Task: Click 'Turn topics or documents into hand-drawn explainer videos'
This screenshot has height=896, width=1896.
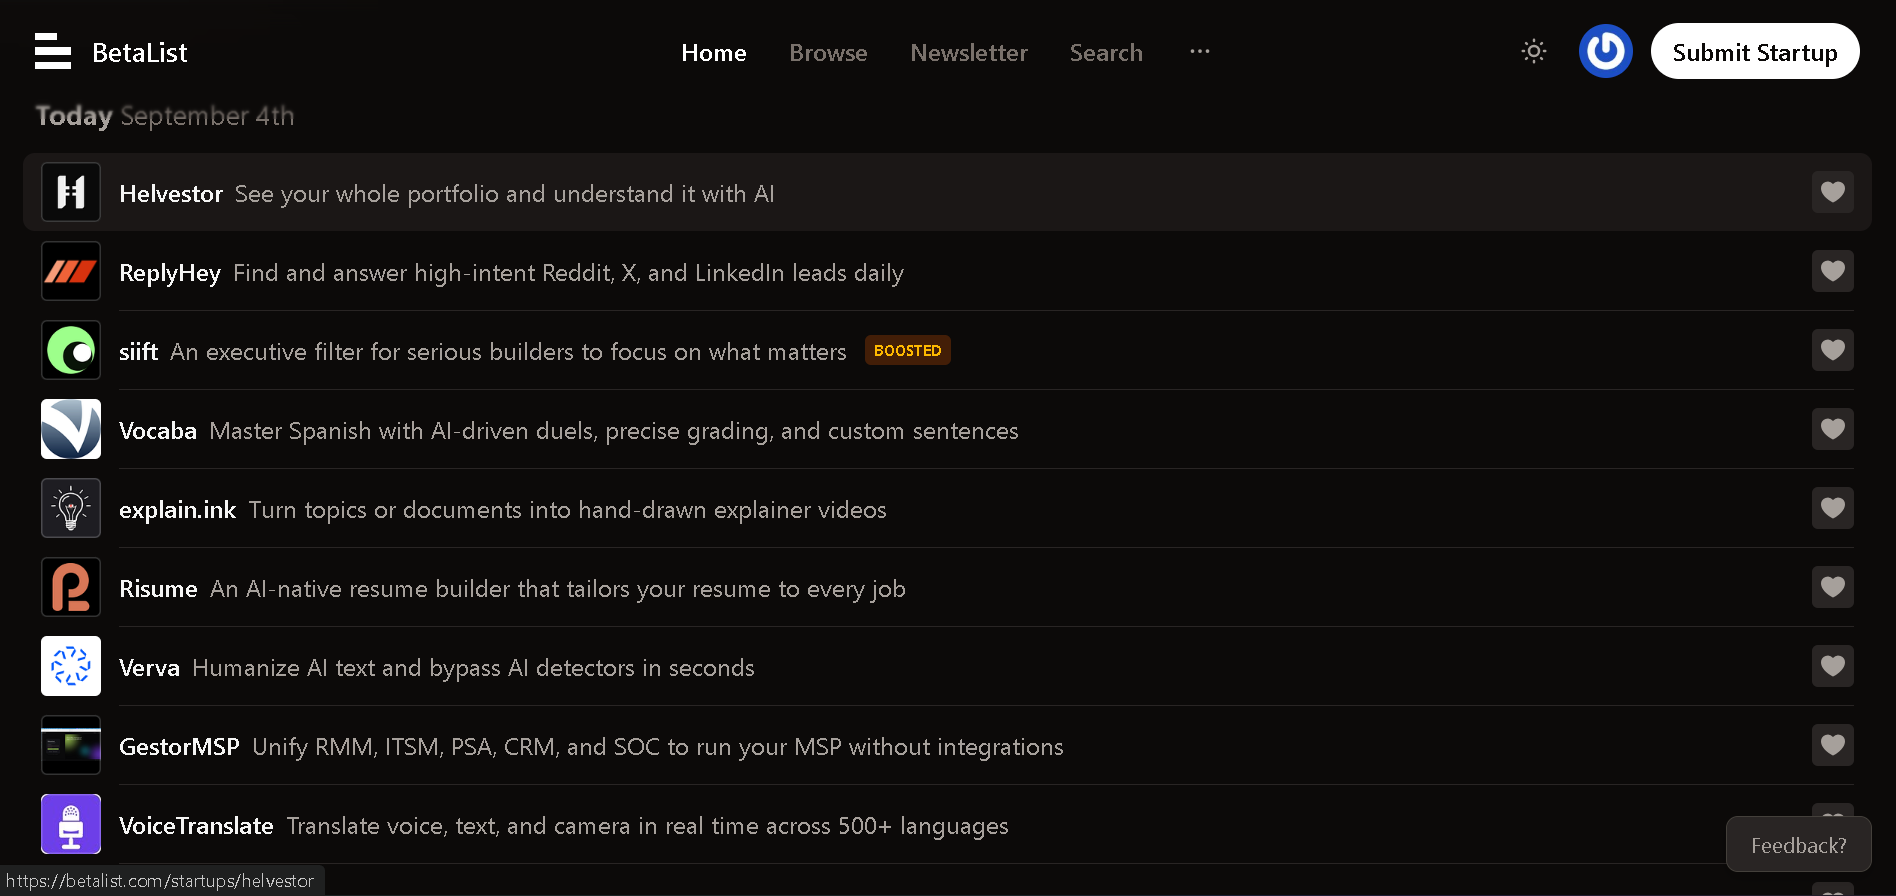Action: tap(567, 510)
